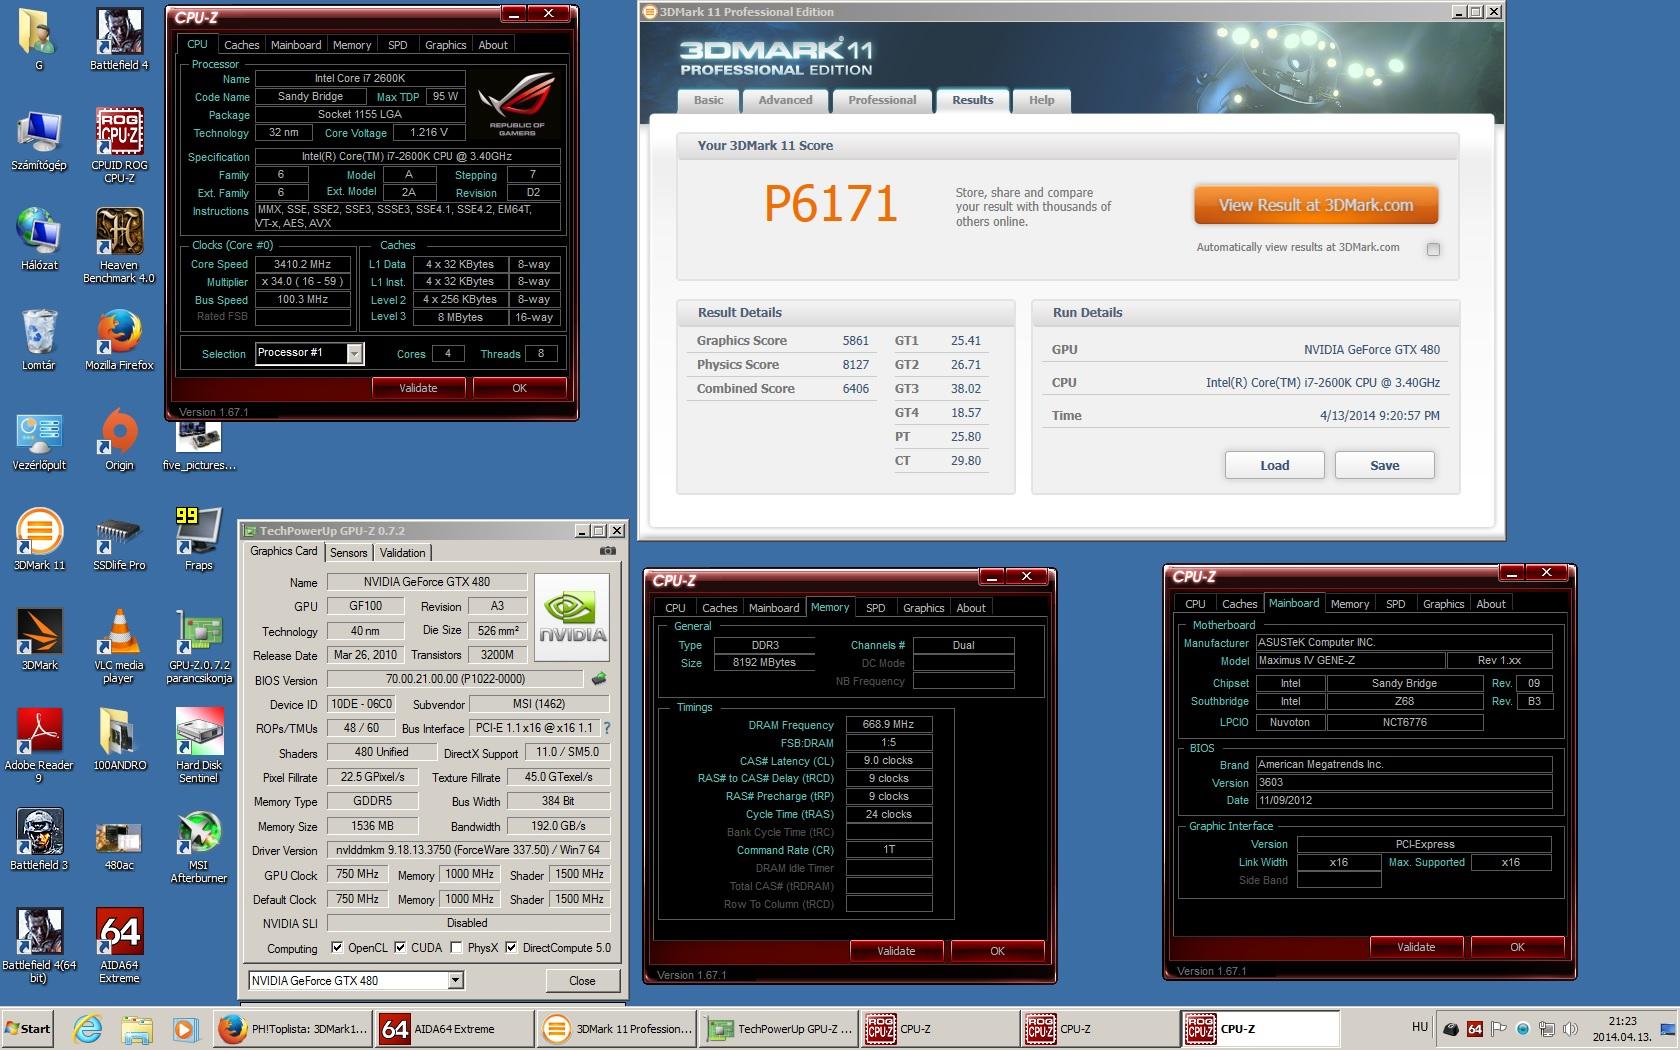
Task: Click OK in the CPU-Z Mainboard window
Action: [1517, 947]
